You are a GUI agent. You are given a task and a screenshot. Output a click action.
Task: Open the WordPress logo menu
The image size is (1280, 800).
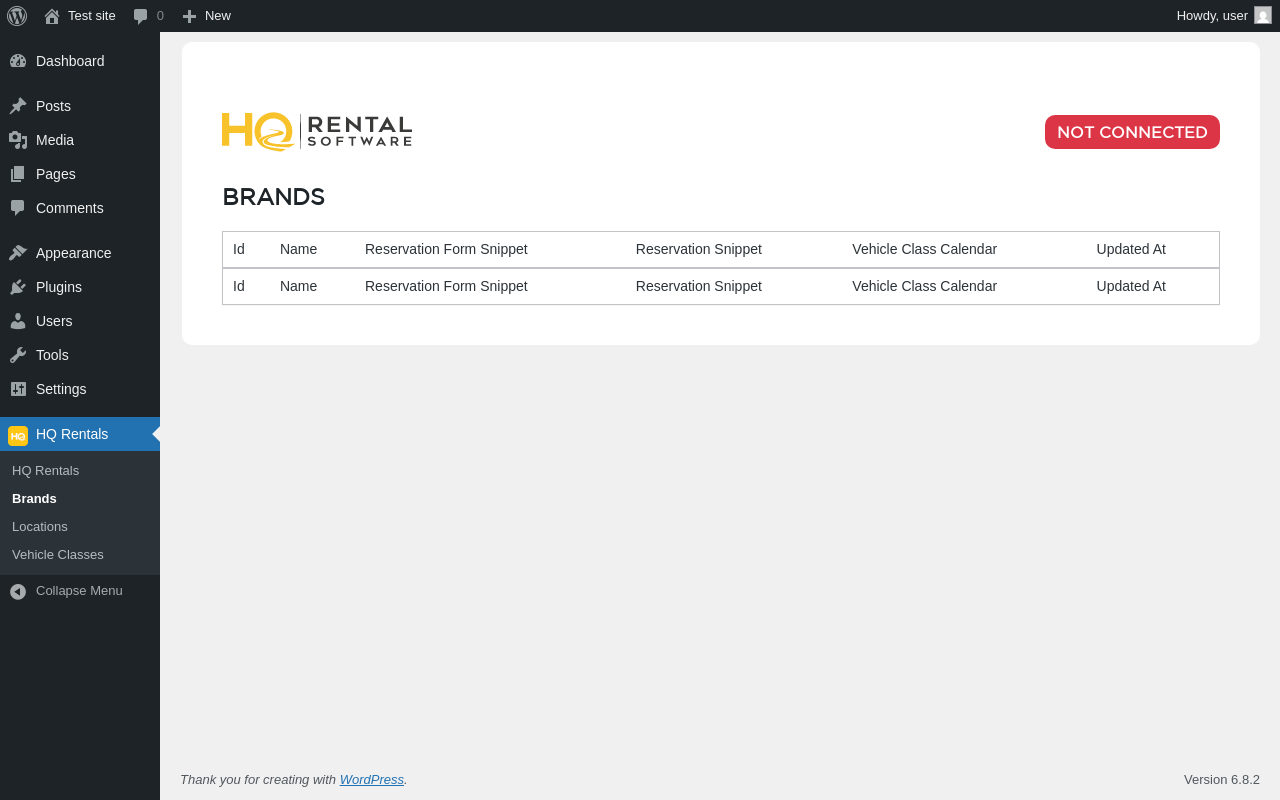click(17, 16)
